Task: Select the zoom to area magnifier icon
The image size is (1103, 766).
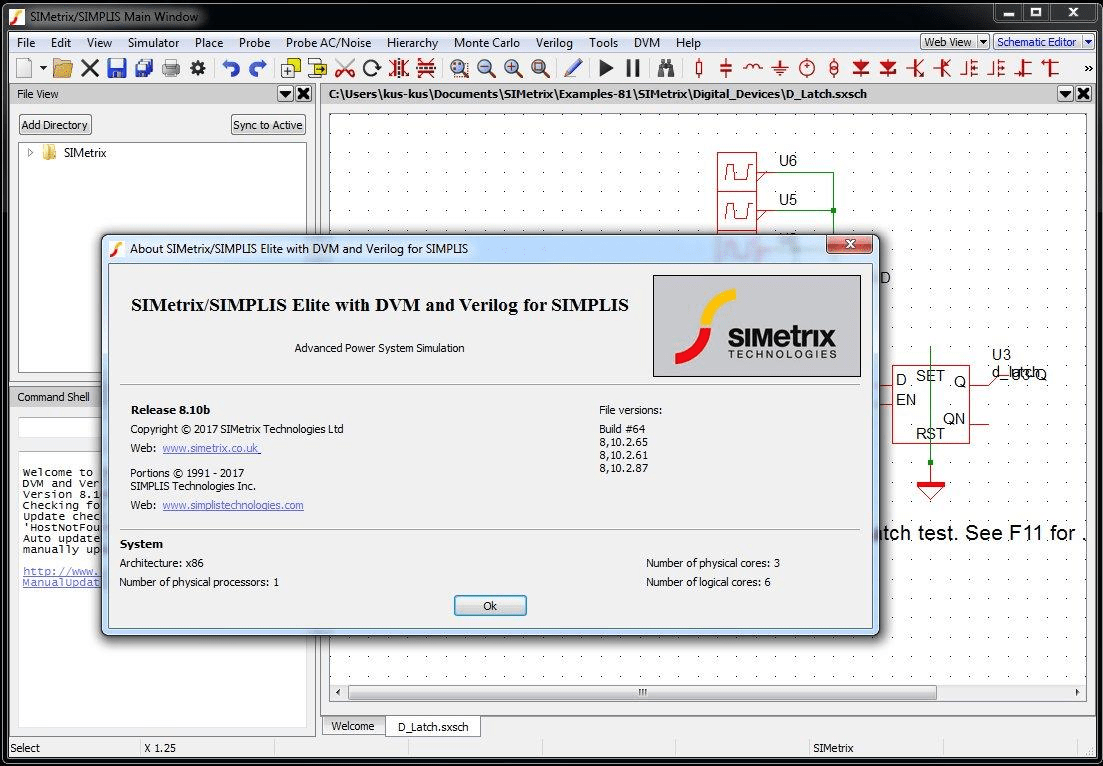Action: click(459, 68)
